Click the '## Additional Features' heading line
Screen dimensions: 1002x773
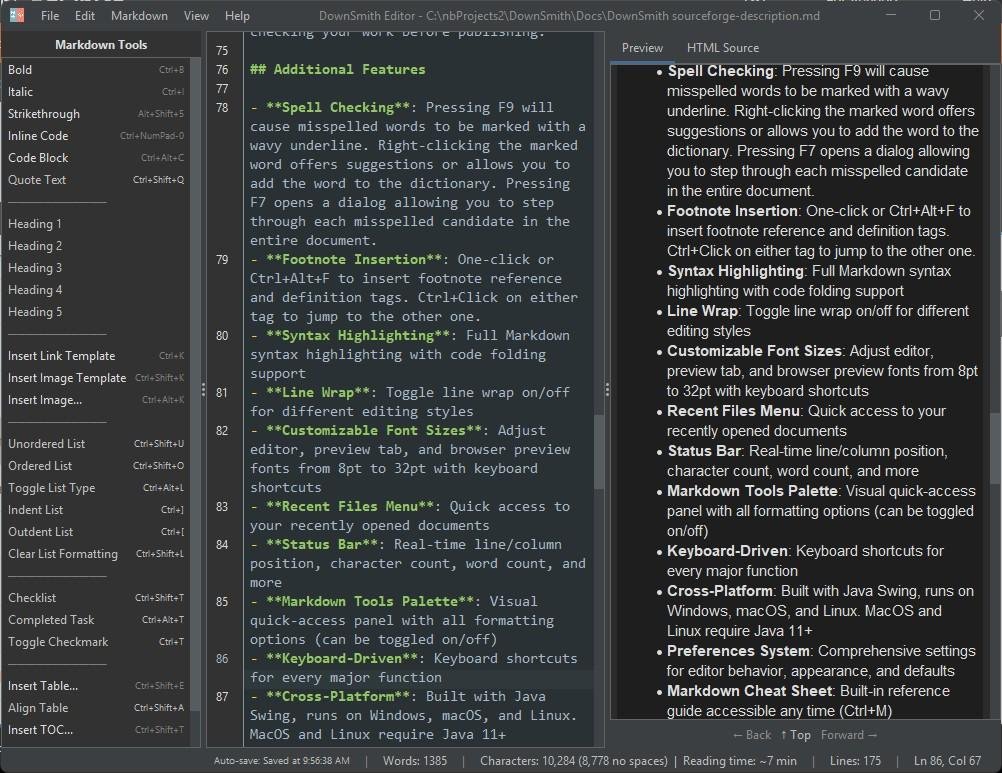[337, 69]
